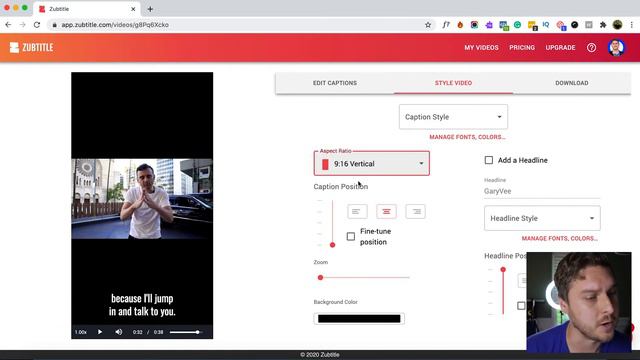
Task: Toggle the Fine-tune position checkbox
Action: [351, 236]
